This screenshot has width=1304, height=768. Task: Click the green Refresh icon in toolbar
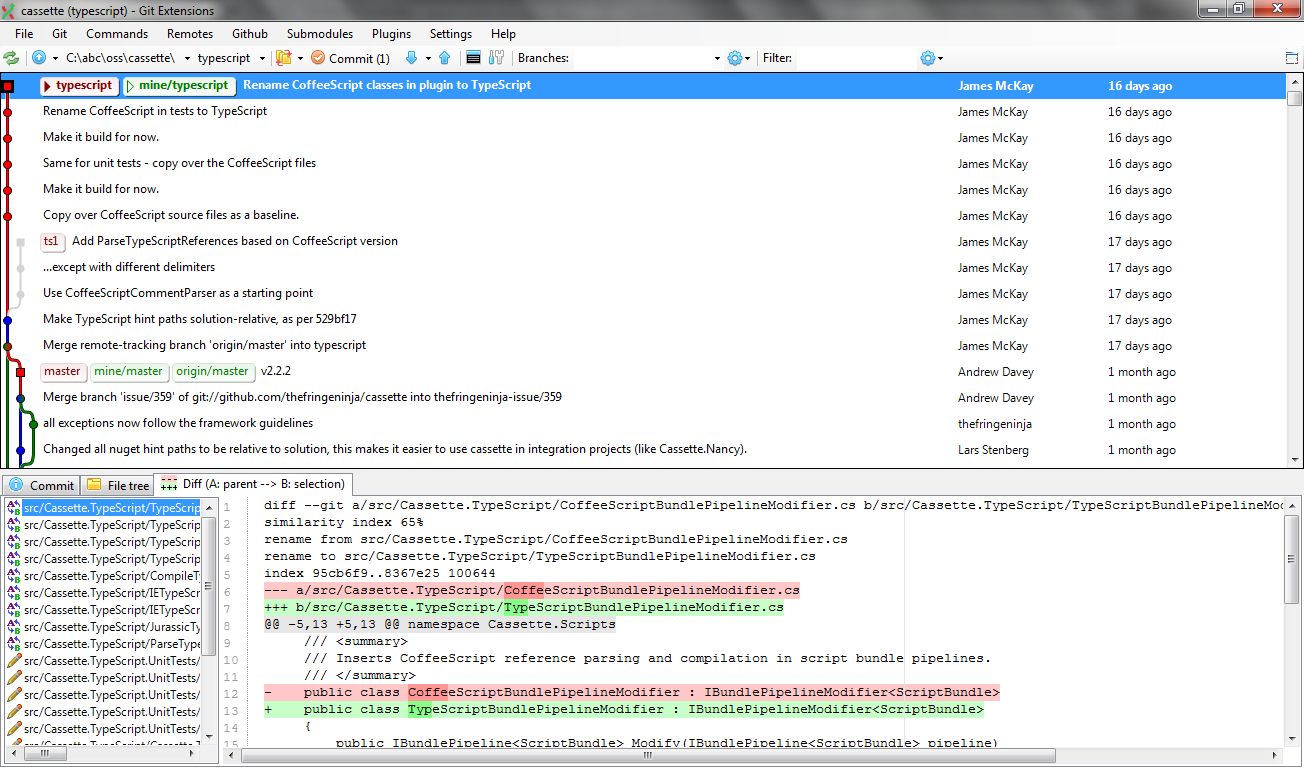click(x=11, y=58)
